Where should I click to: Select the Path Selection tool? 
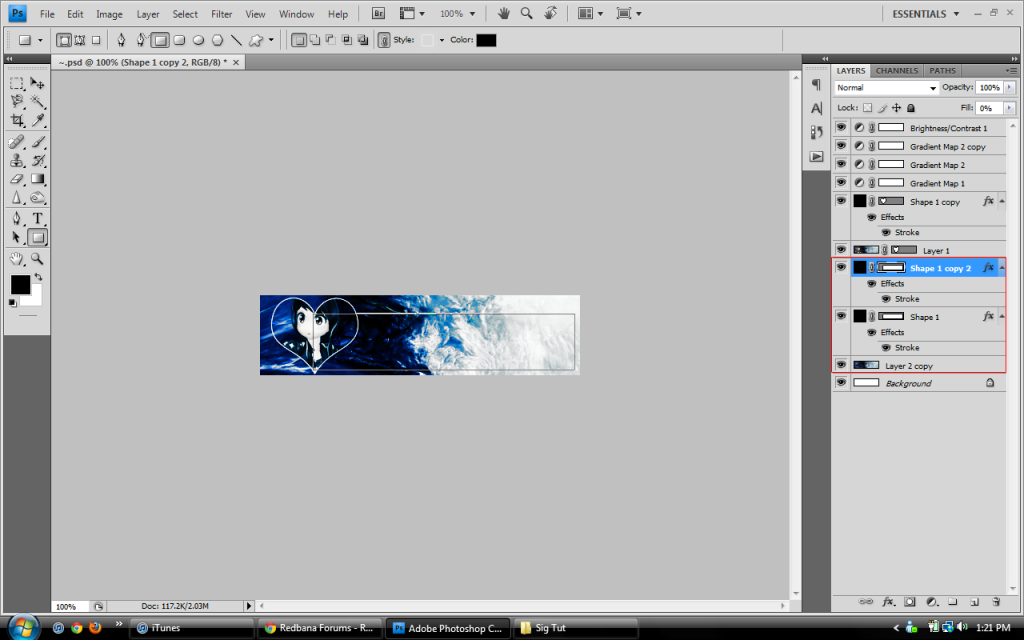pyautogui.click(x=17, y=237)
